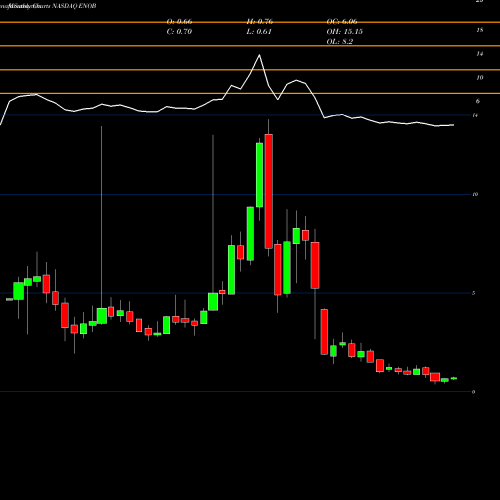This screenshot has height=500, width=500.
Task: Click the low value L: 0.61
Action: 259,32
